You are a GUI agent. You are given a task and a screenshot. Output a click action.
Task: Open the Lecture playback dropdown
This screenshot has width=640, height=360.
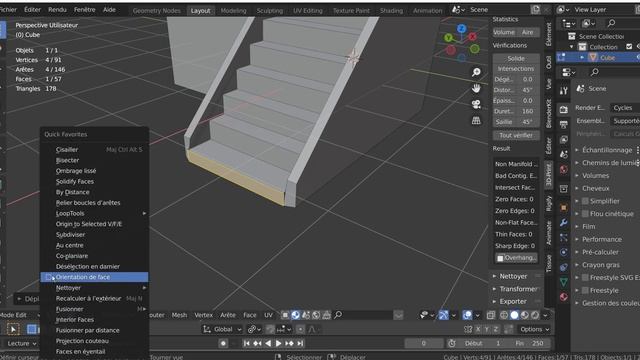tap(21, 344)
